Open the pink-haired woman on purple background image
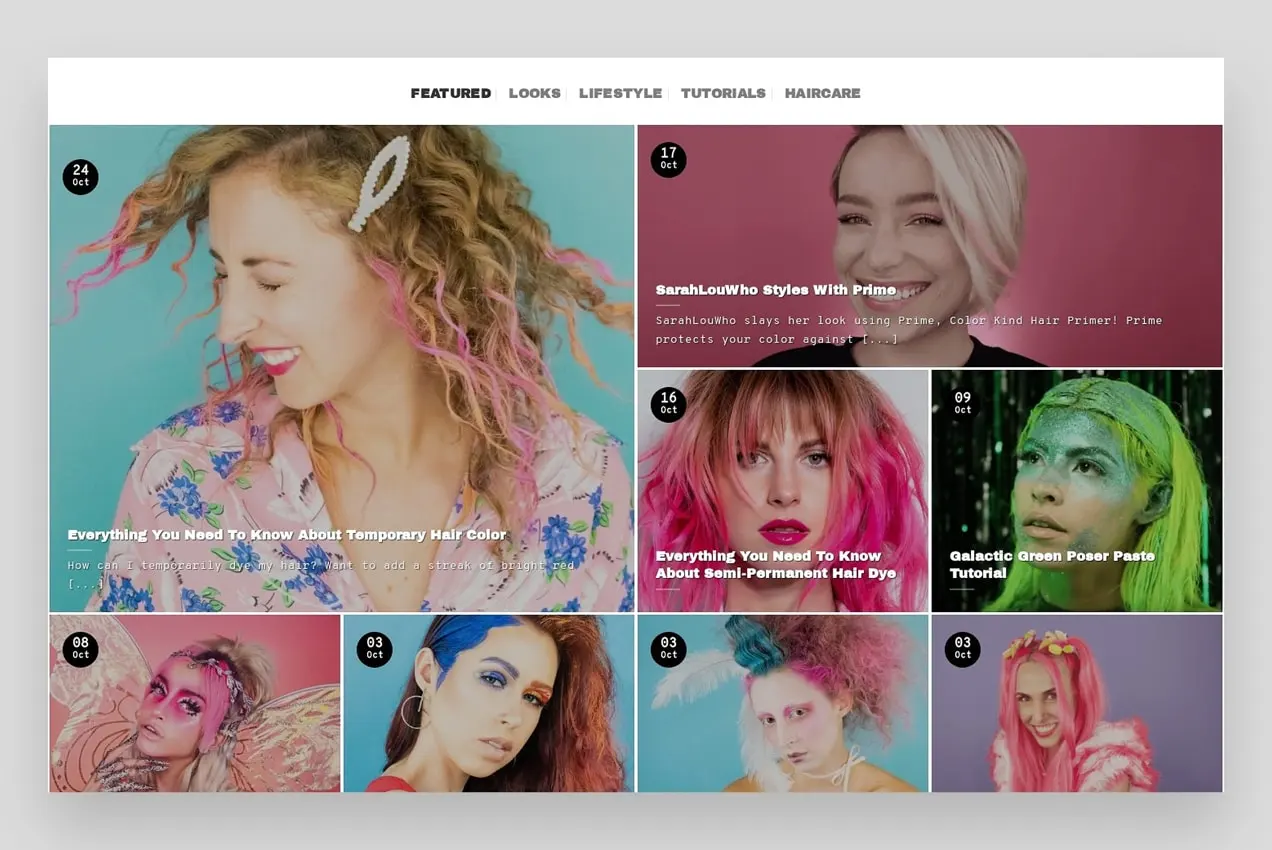 [x=1077, y=703]
